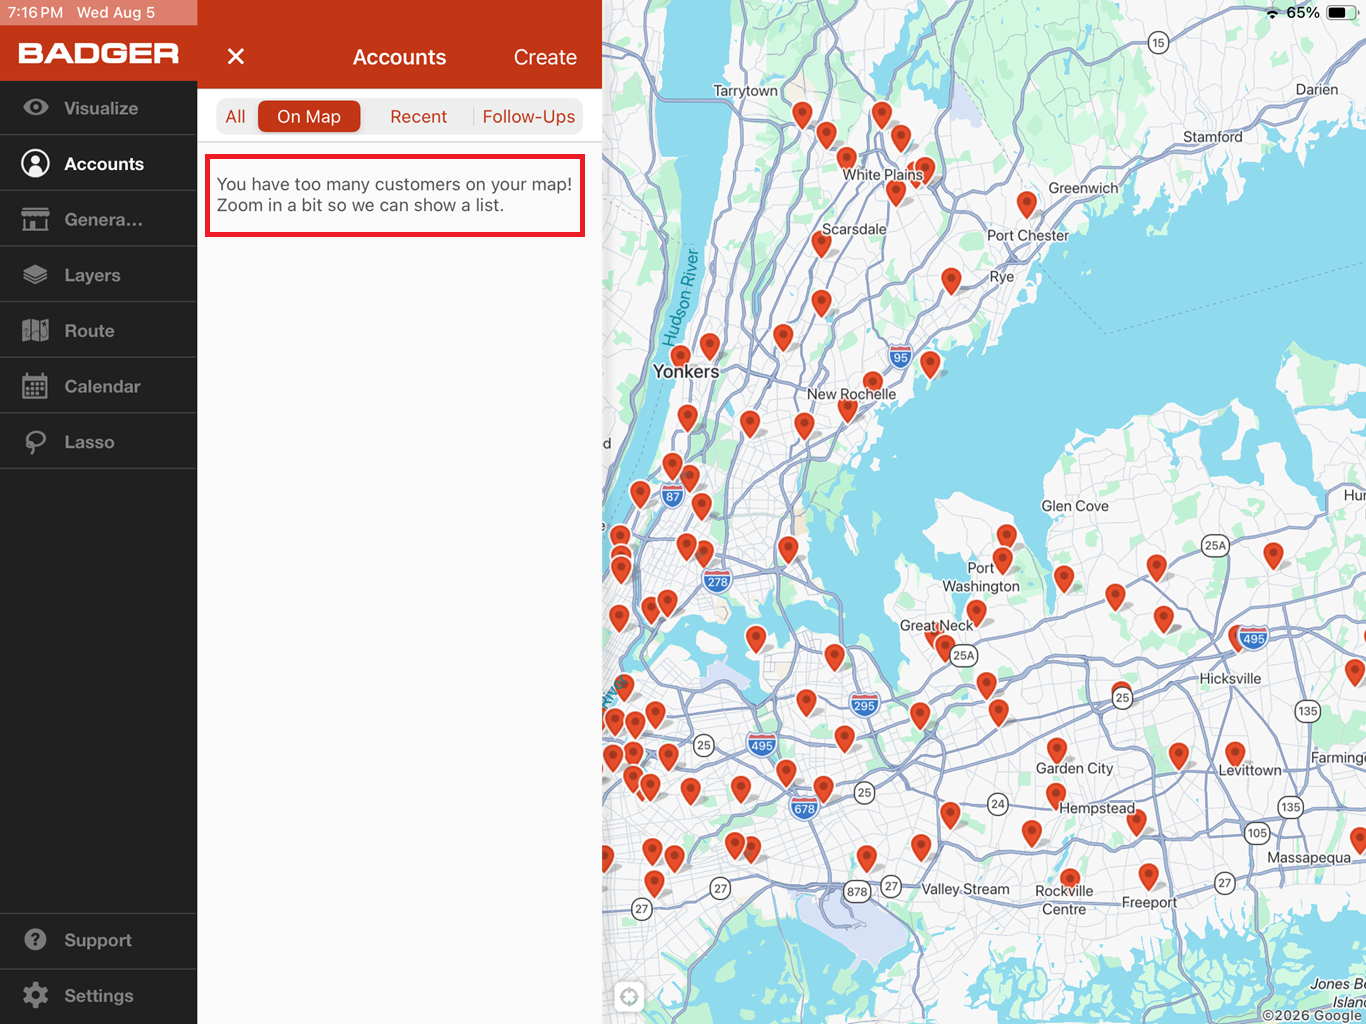The height and width of the screenshot is (1024, 1366).
Task: Tap the Hudson River label
Action: pyautogui.click(x=682, y=298)
